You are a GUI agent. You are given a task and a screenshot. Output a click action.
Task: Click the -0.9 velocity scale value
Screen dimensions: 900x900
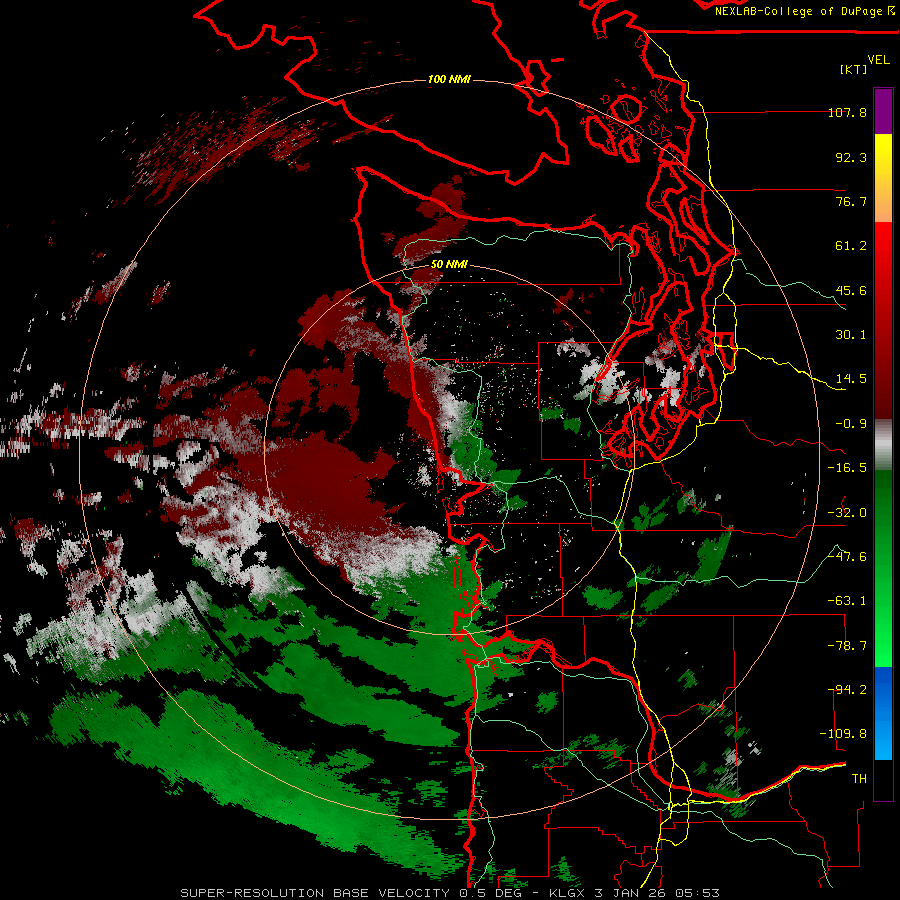point(851,424)
